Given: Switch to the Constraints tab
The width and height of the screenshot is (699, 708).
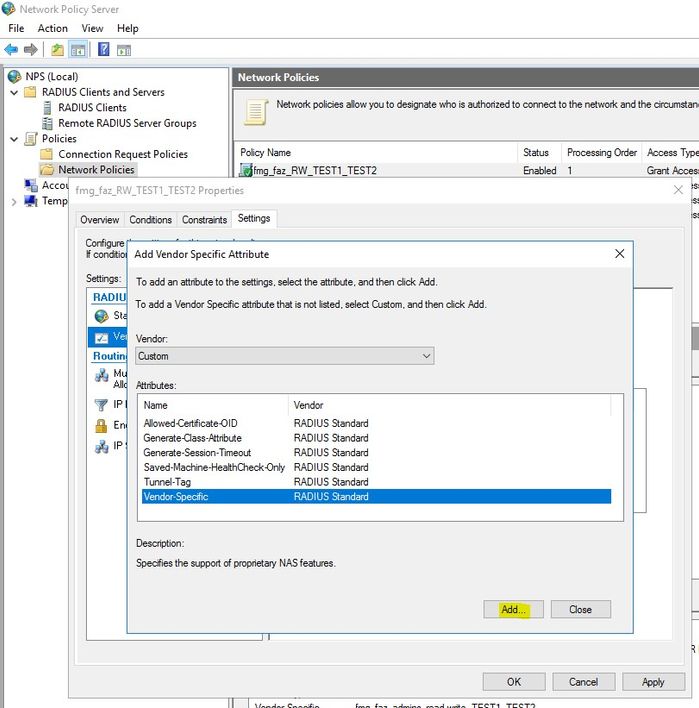Looking at the screenshot, I should pyautogui.click(x=204, y=219).
